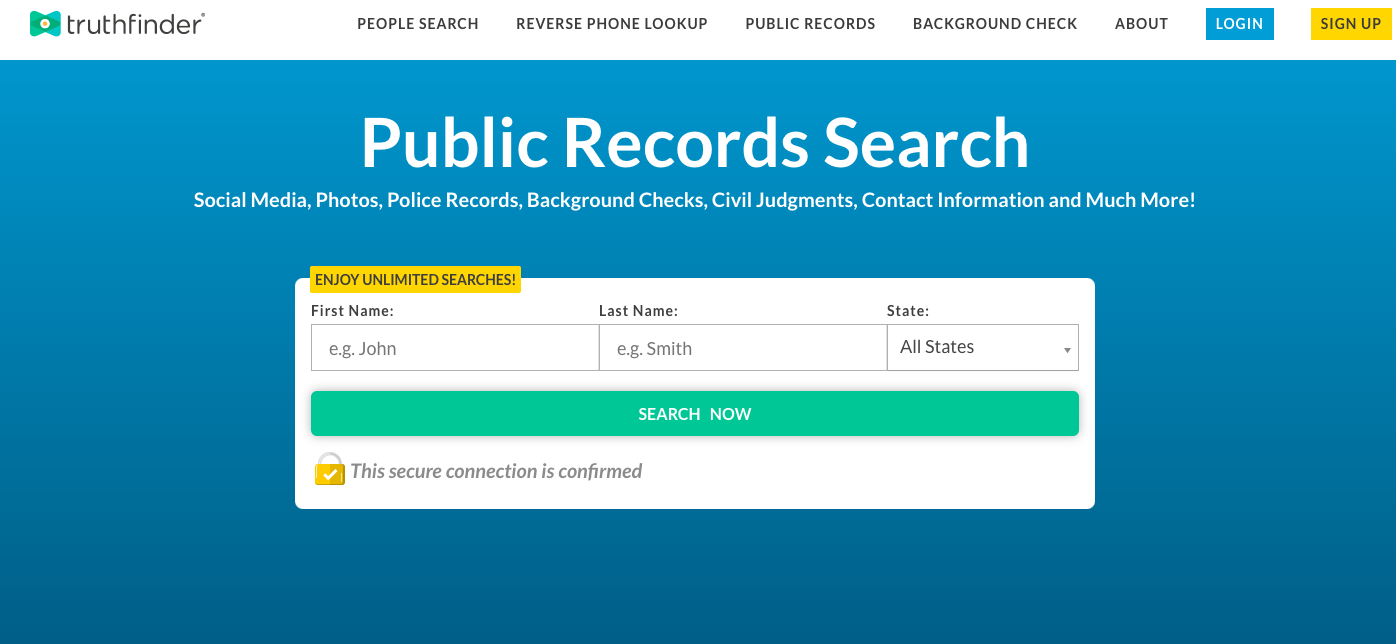Viewport: 1396px width, 644px height.
Task: Open the About page
Action: click(x=1141, y=24)
